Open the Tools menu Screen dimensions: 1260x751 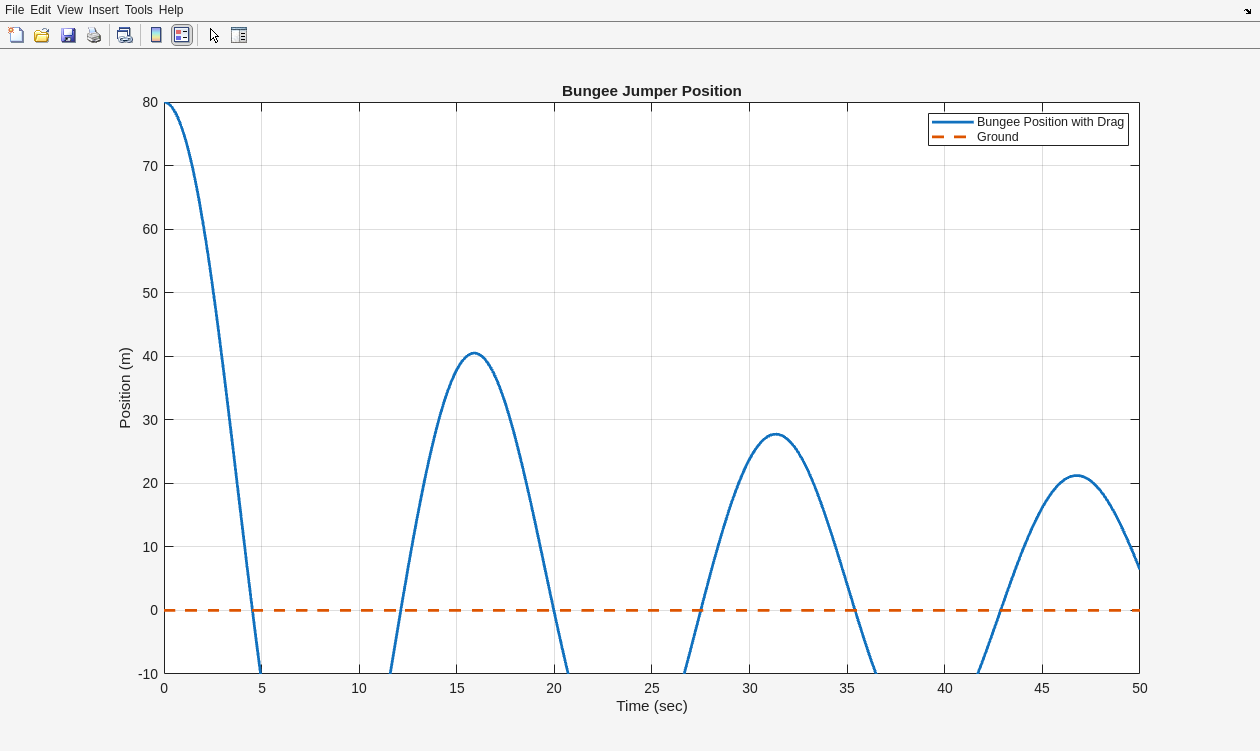click(x=138, y=10)
